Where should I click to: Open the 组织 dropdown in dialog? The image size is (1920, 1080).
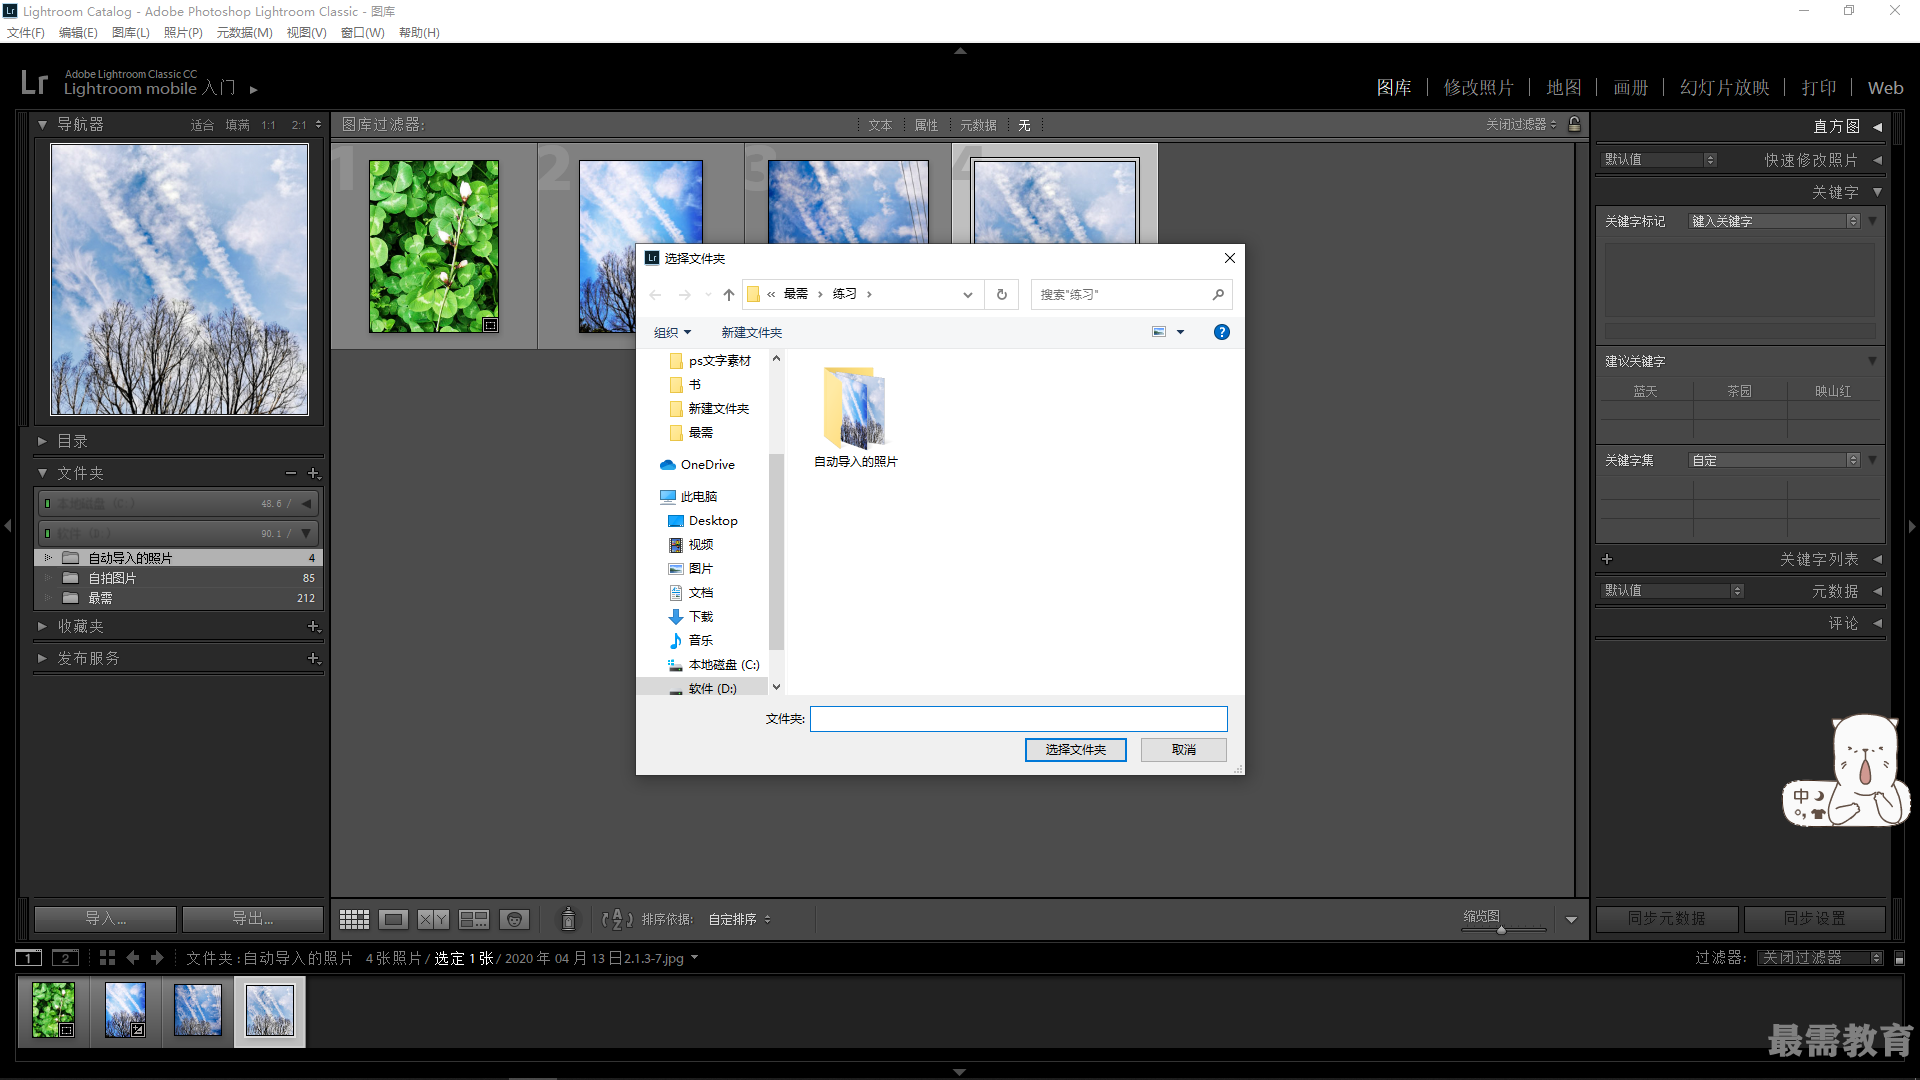[672, 332]
